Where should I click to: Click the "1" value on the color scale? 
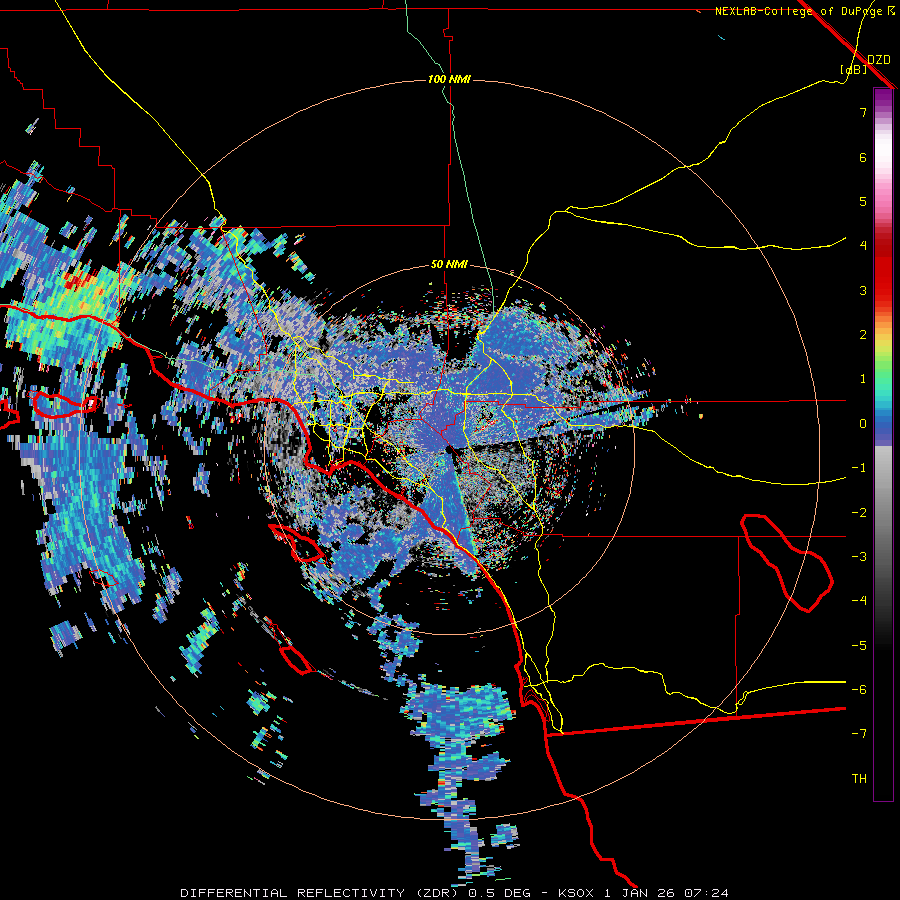863,379
